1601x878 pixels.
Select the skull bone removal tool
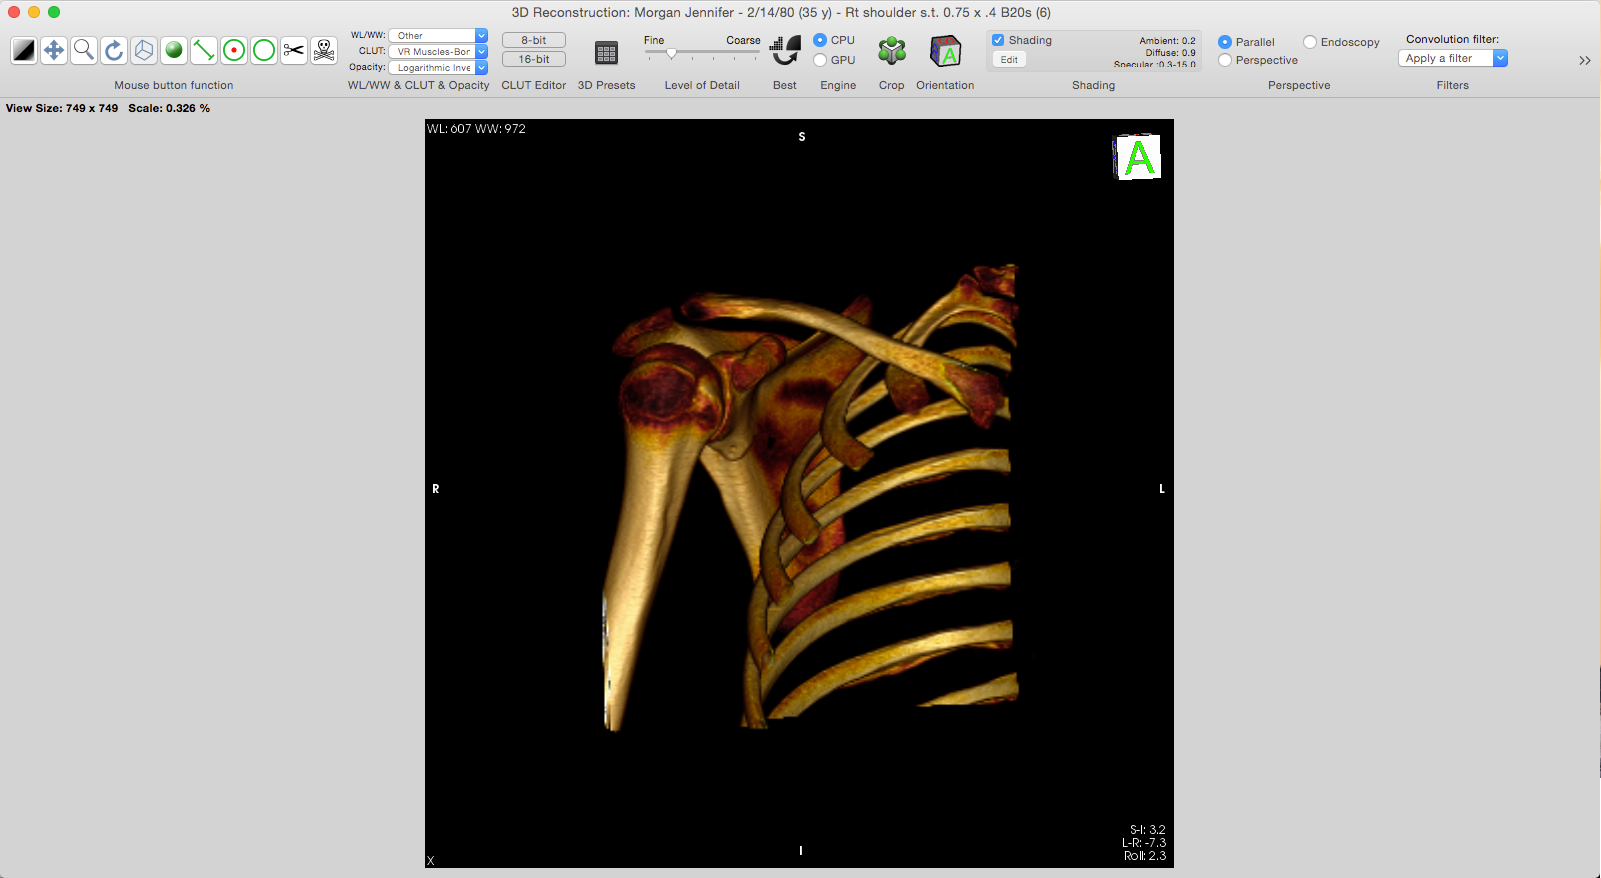point(324,50)
